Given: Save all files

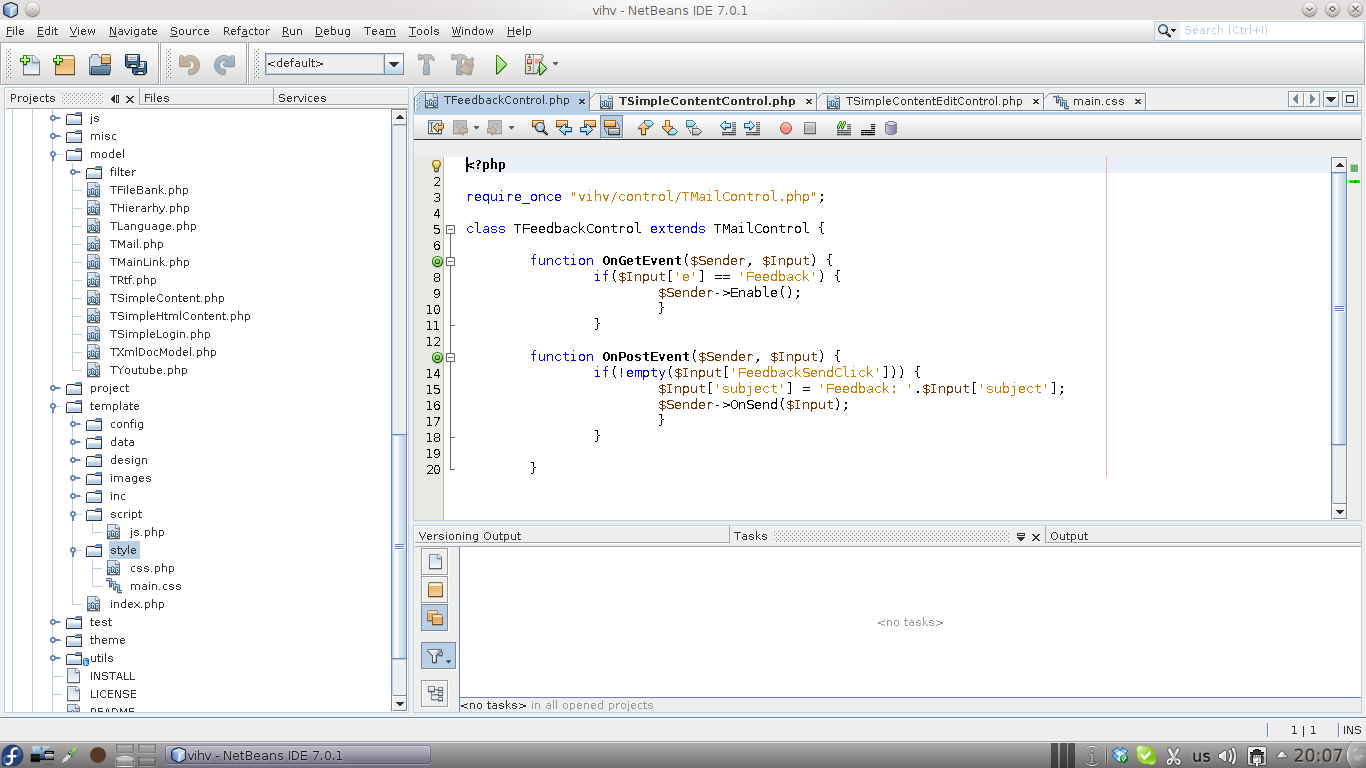Looking at the screenshot, I should point(134,64).
